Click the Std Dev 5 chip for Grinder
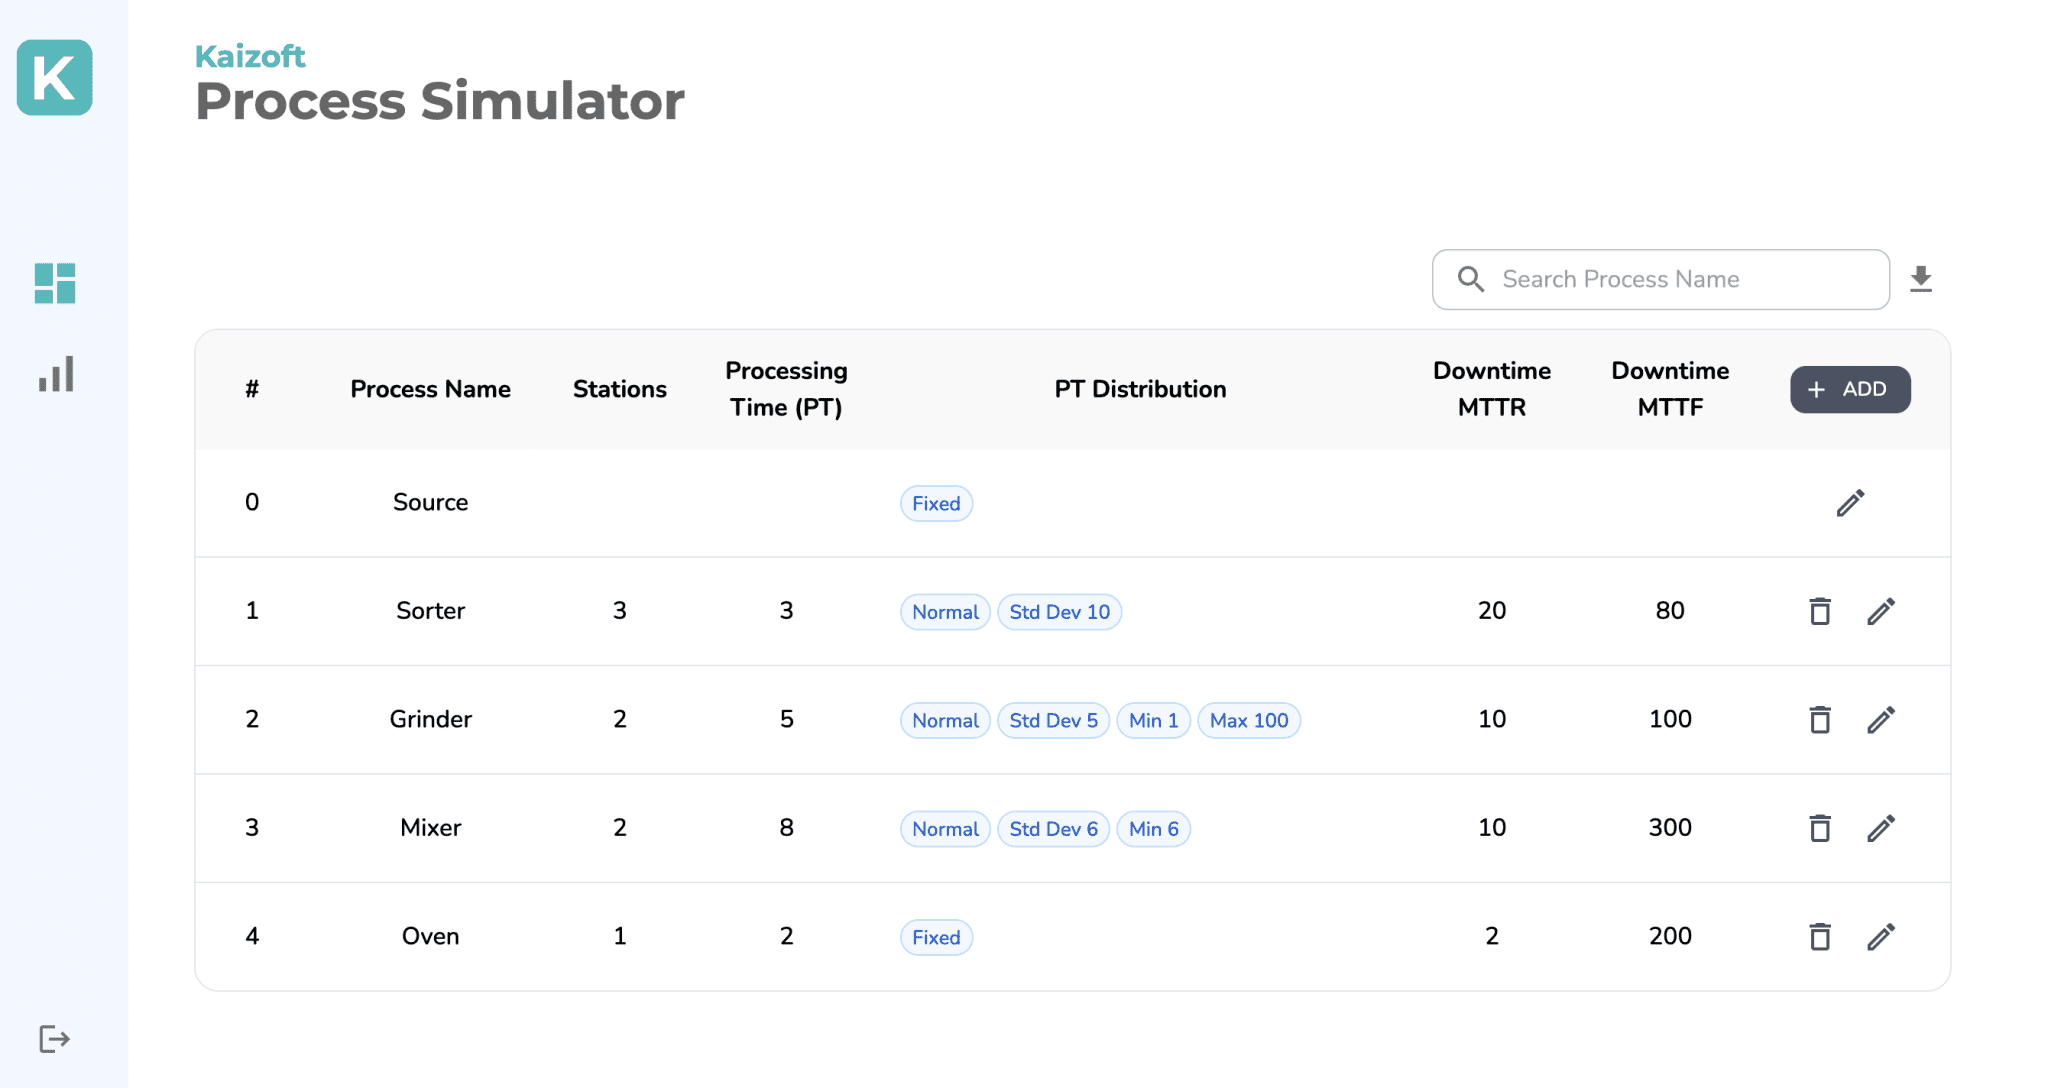Image resolution: width=2048 pixels, height=1088 pixels. (1053, 720)
